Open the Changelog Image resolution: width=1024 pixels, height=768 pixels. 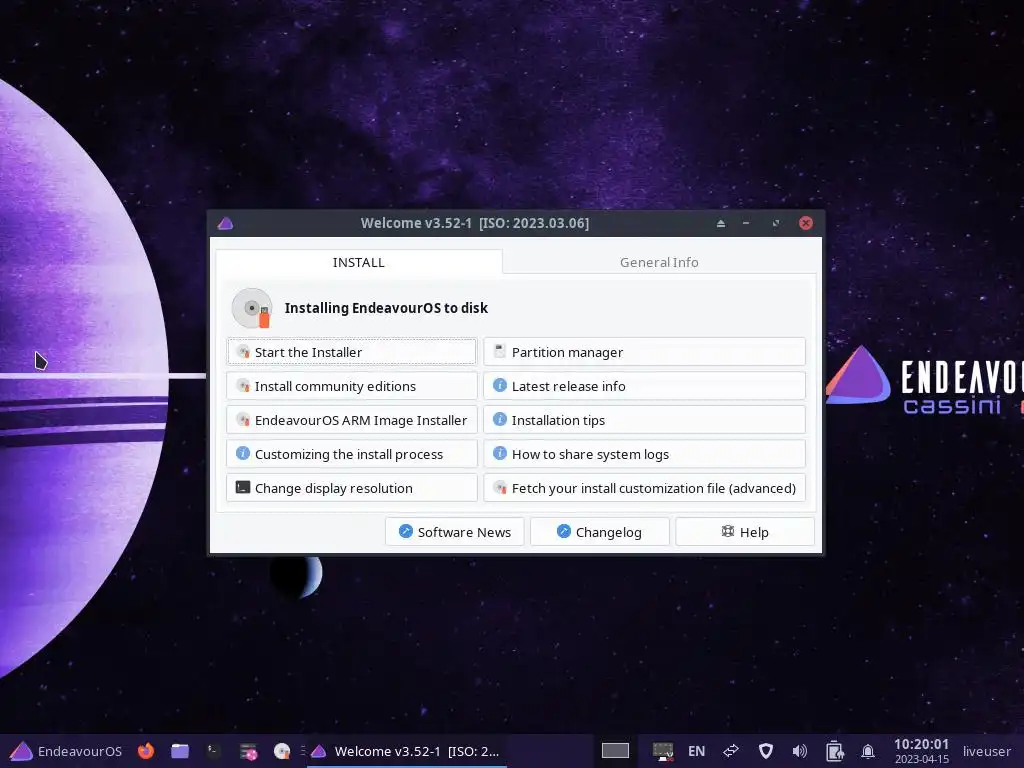click(600, 532)
